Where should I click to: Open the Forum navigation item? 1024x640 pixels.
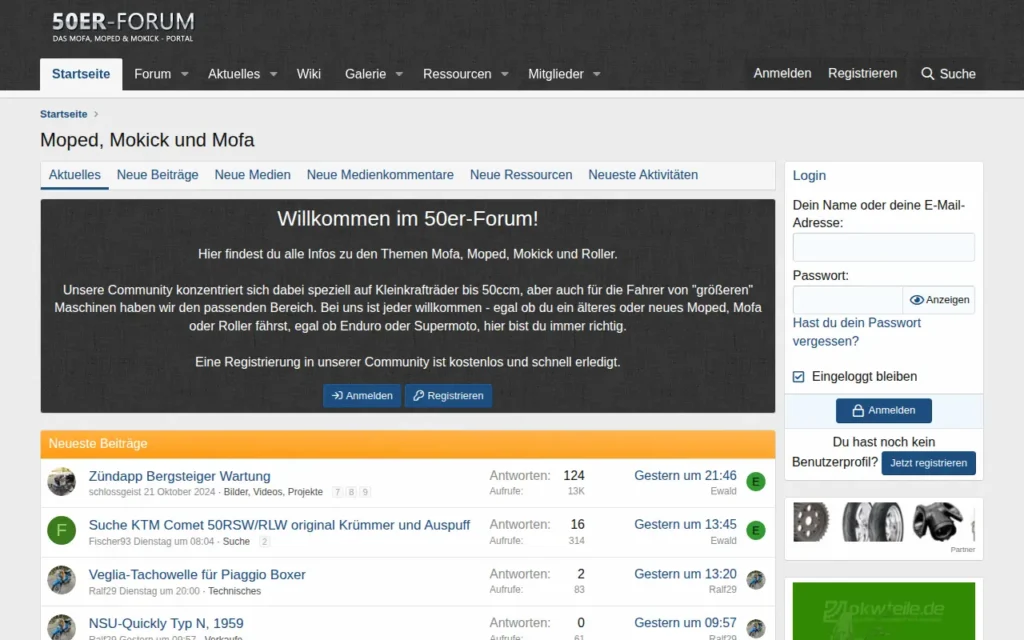tap(153, 74)
